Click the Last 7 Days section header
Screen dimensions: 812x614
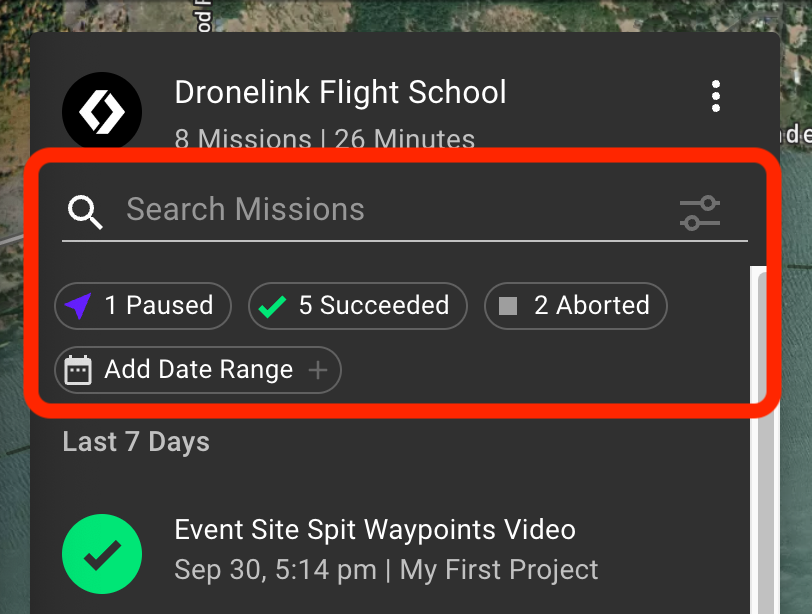pos(136,442)
